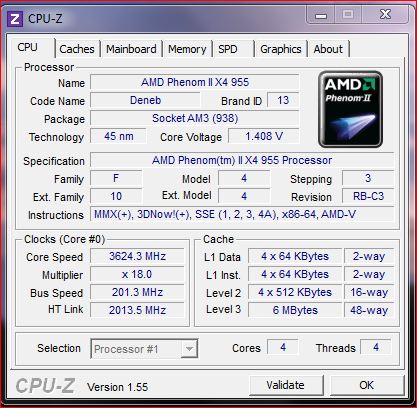Click the Core Voltage value box
Viewport: 417px width, 408px height.
[264, 136]
